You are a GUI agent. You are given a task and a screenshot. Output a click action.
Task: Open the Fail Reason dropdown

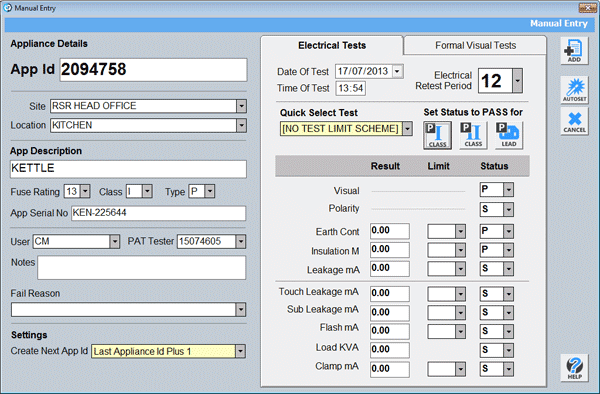[240, 309]
